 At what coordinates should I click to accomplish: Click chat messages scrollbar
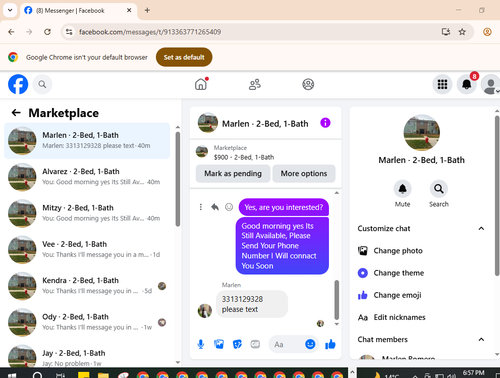pyautogui.click(x=337, y=299)
